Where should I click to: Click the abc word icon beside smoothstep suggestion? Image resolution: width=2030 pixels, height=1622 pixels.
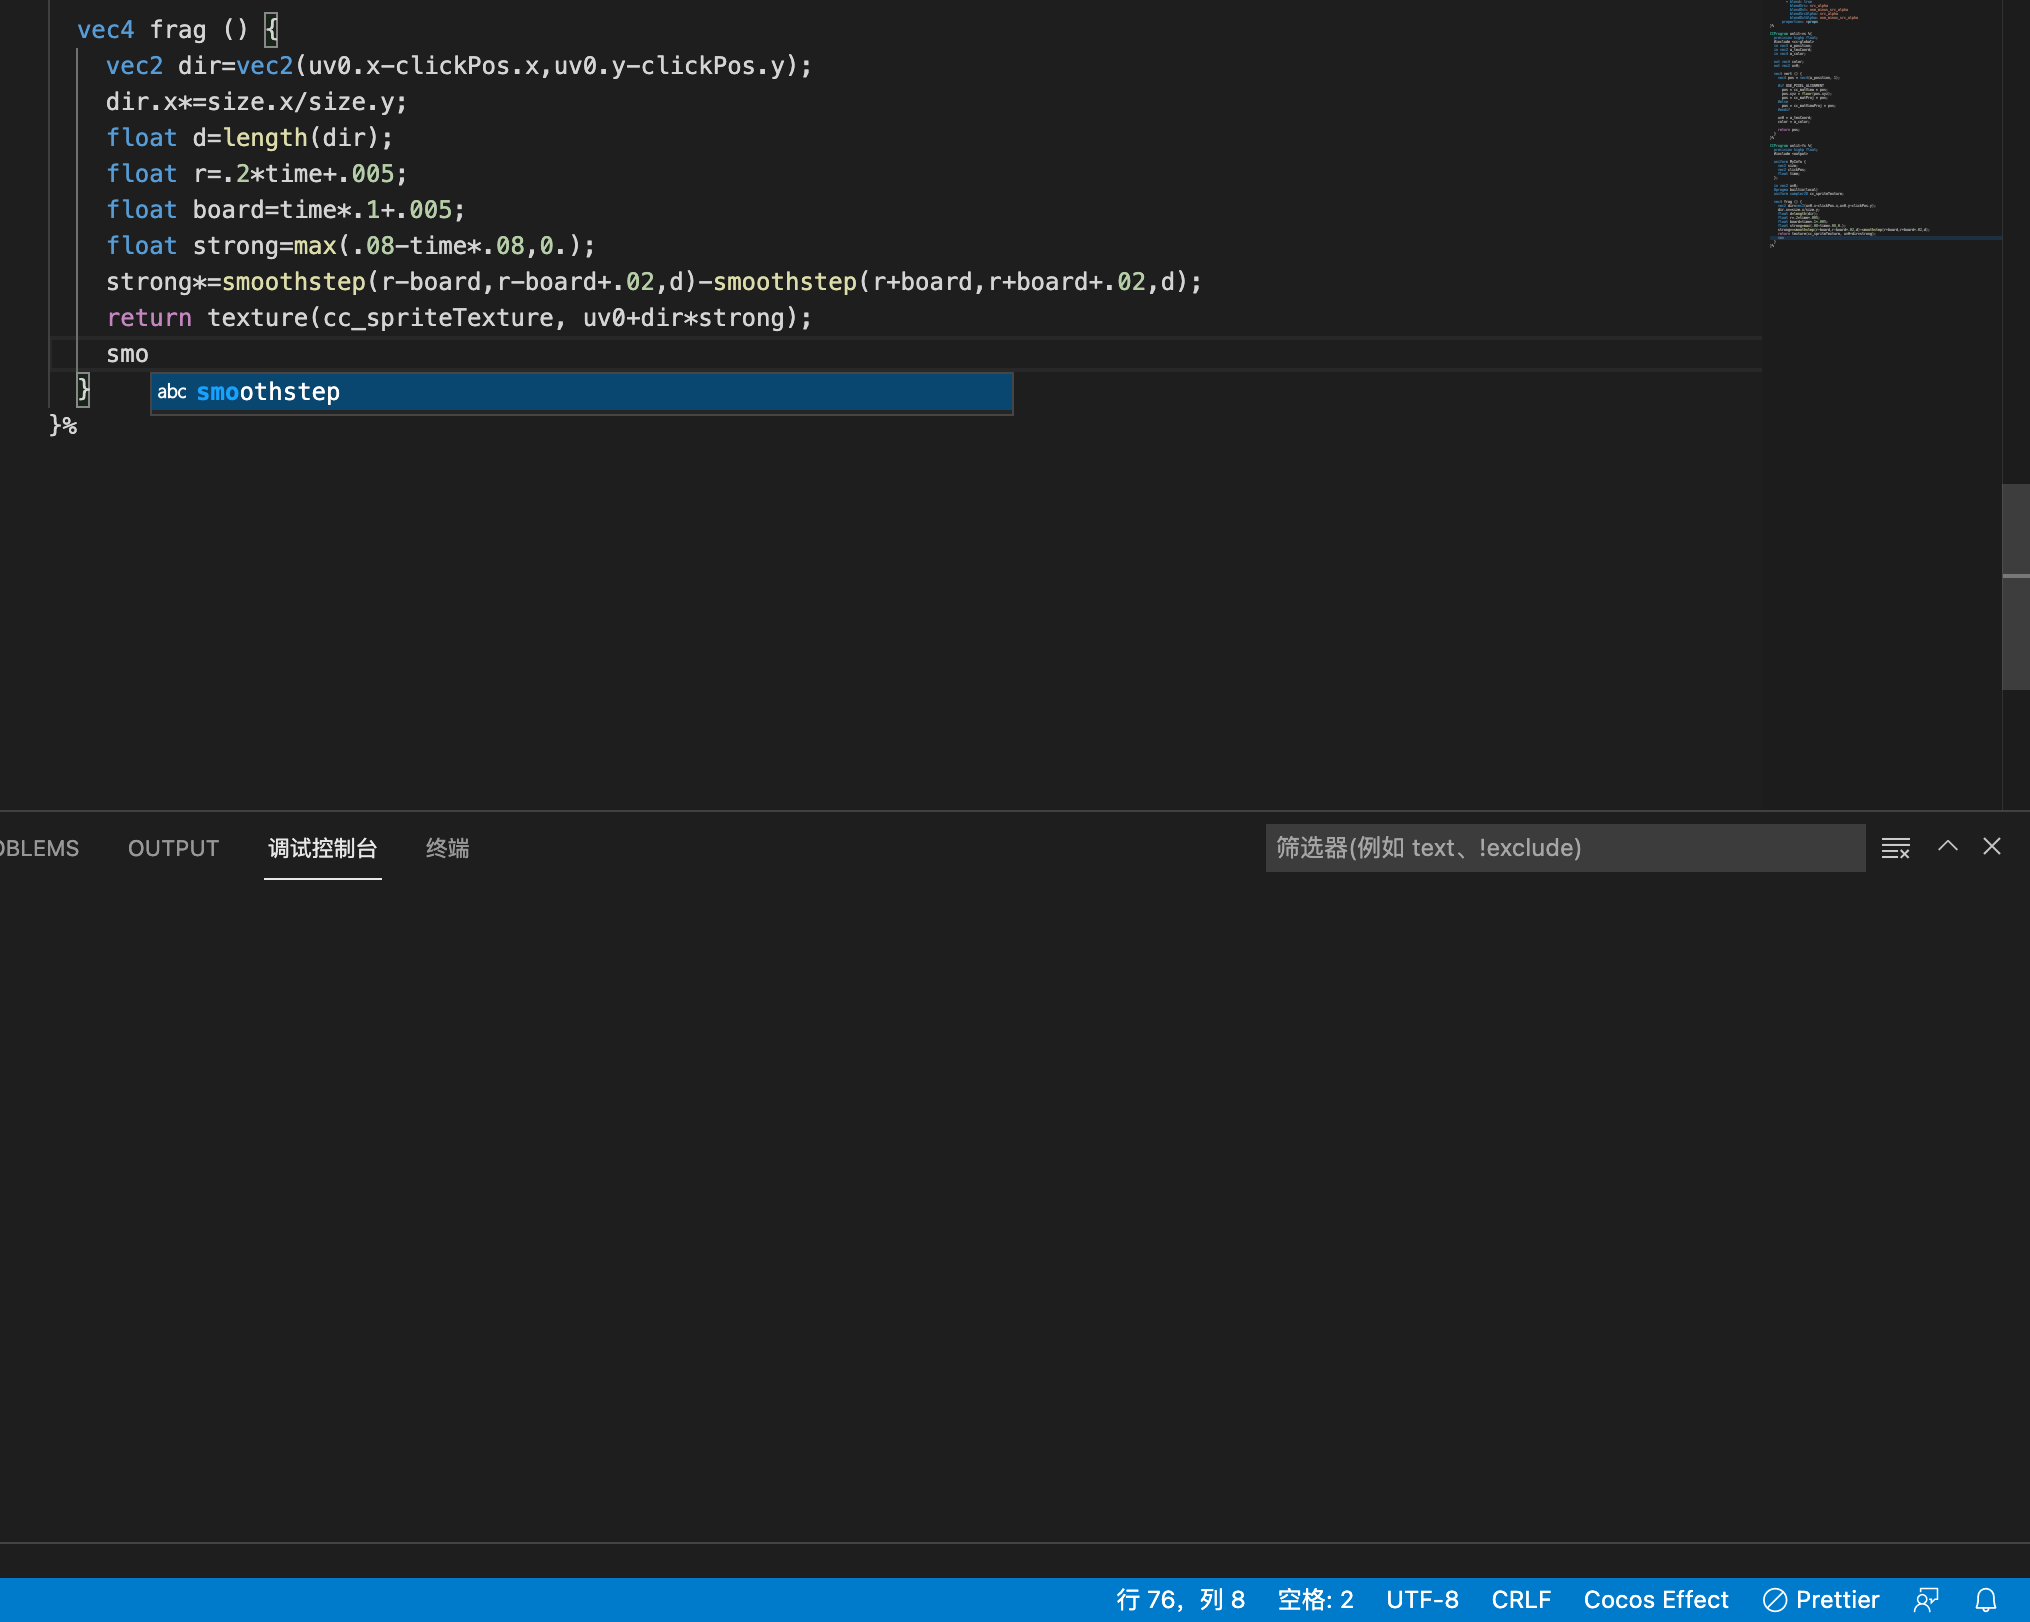[172, 392]
